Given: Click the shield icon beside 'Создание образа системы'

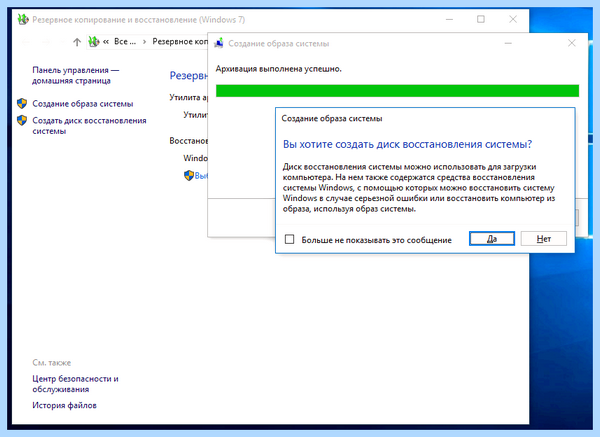Looking at the screenshot, I should coord(22,103).
